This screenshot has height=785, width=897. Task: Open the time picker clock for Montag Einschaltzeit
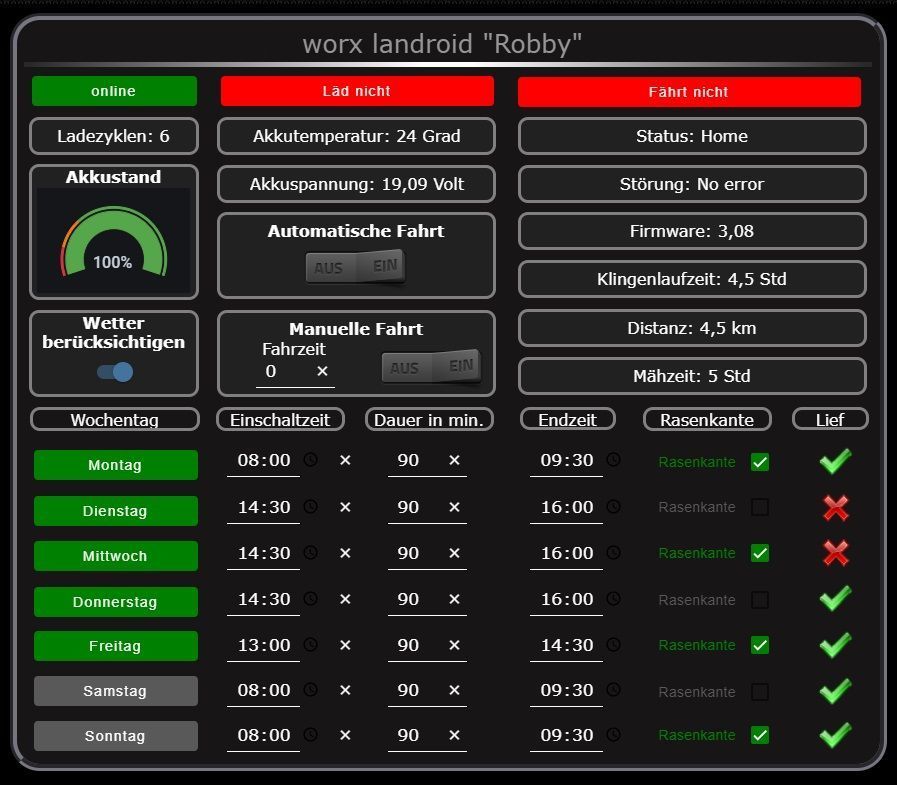[310, 459]
